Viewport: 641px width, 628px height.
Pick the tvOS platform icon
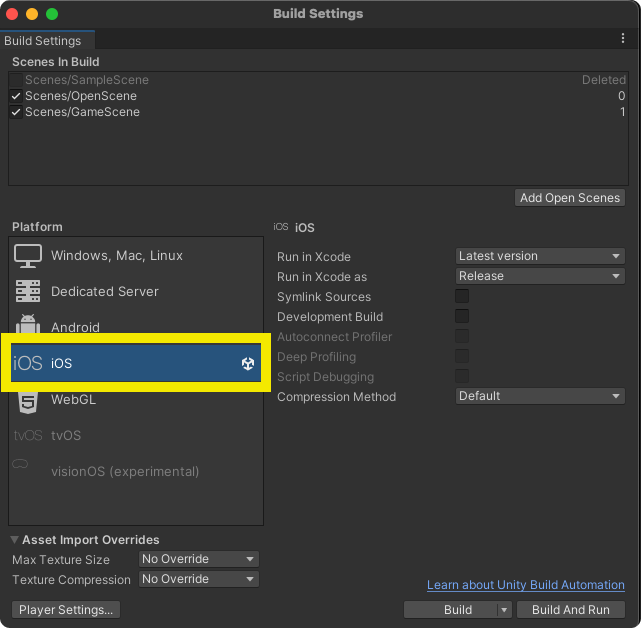(x=28, y=436)
